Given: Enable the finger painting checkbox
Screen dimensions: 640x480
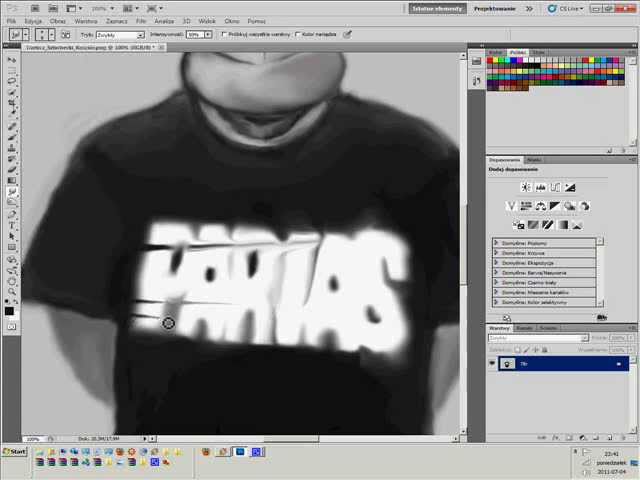Looking at the screenshot, I should coord(298,34).
